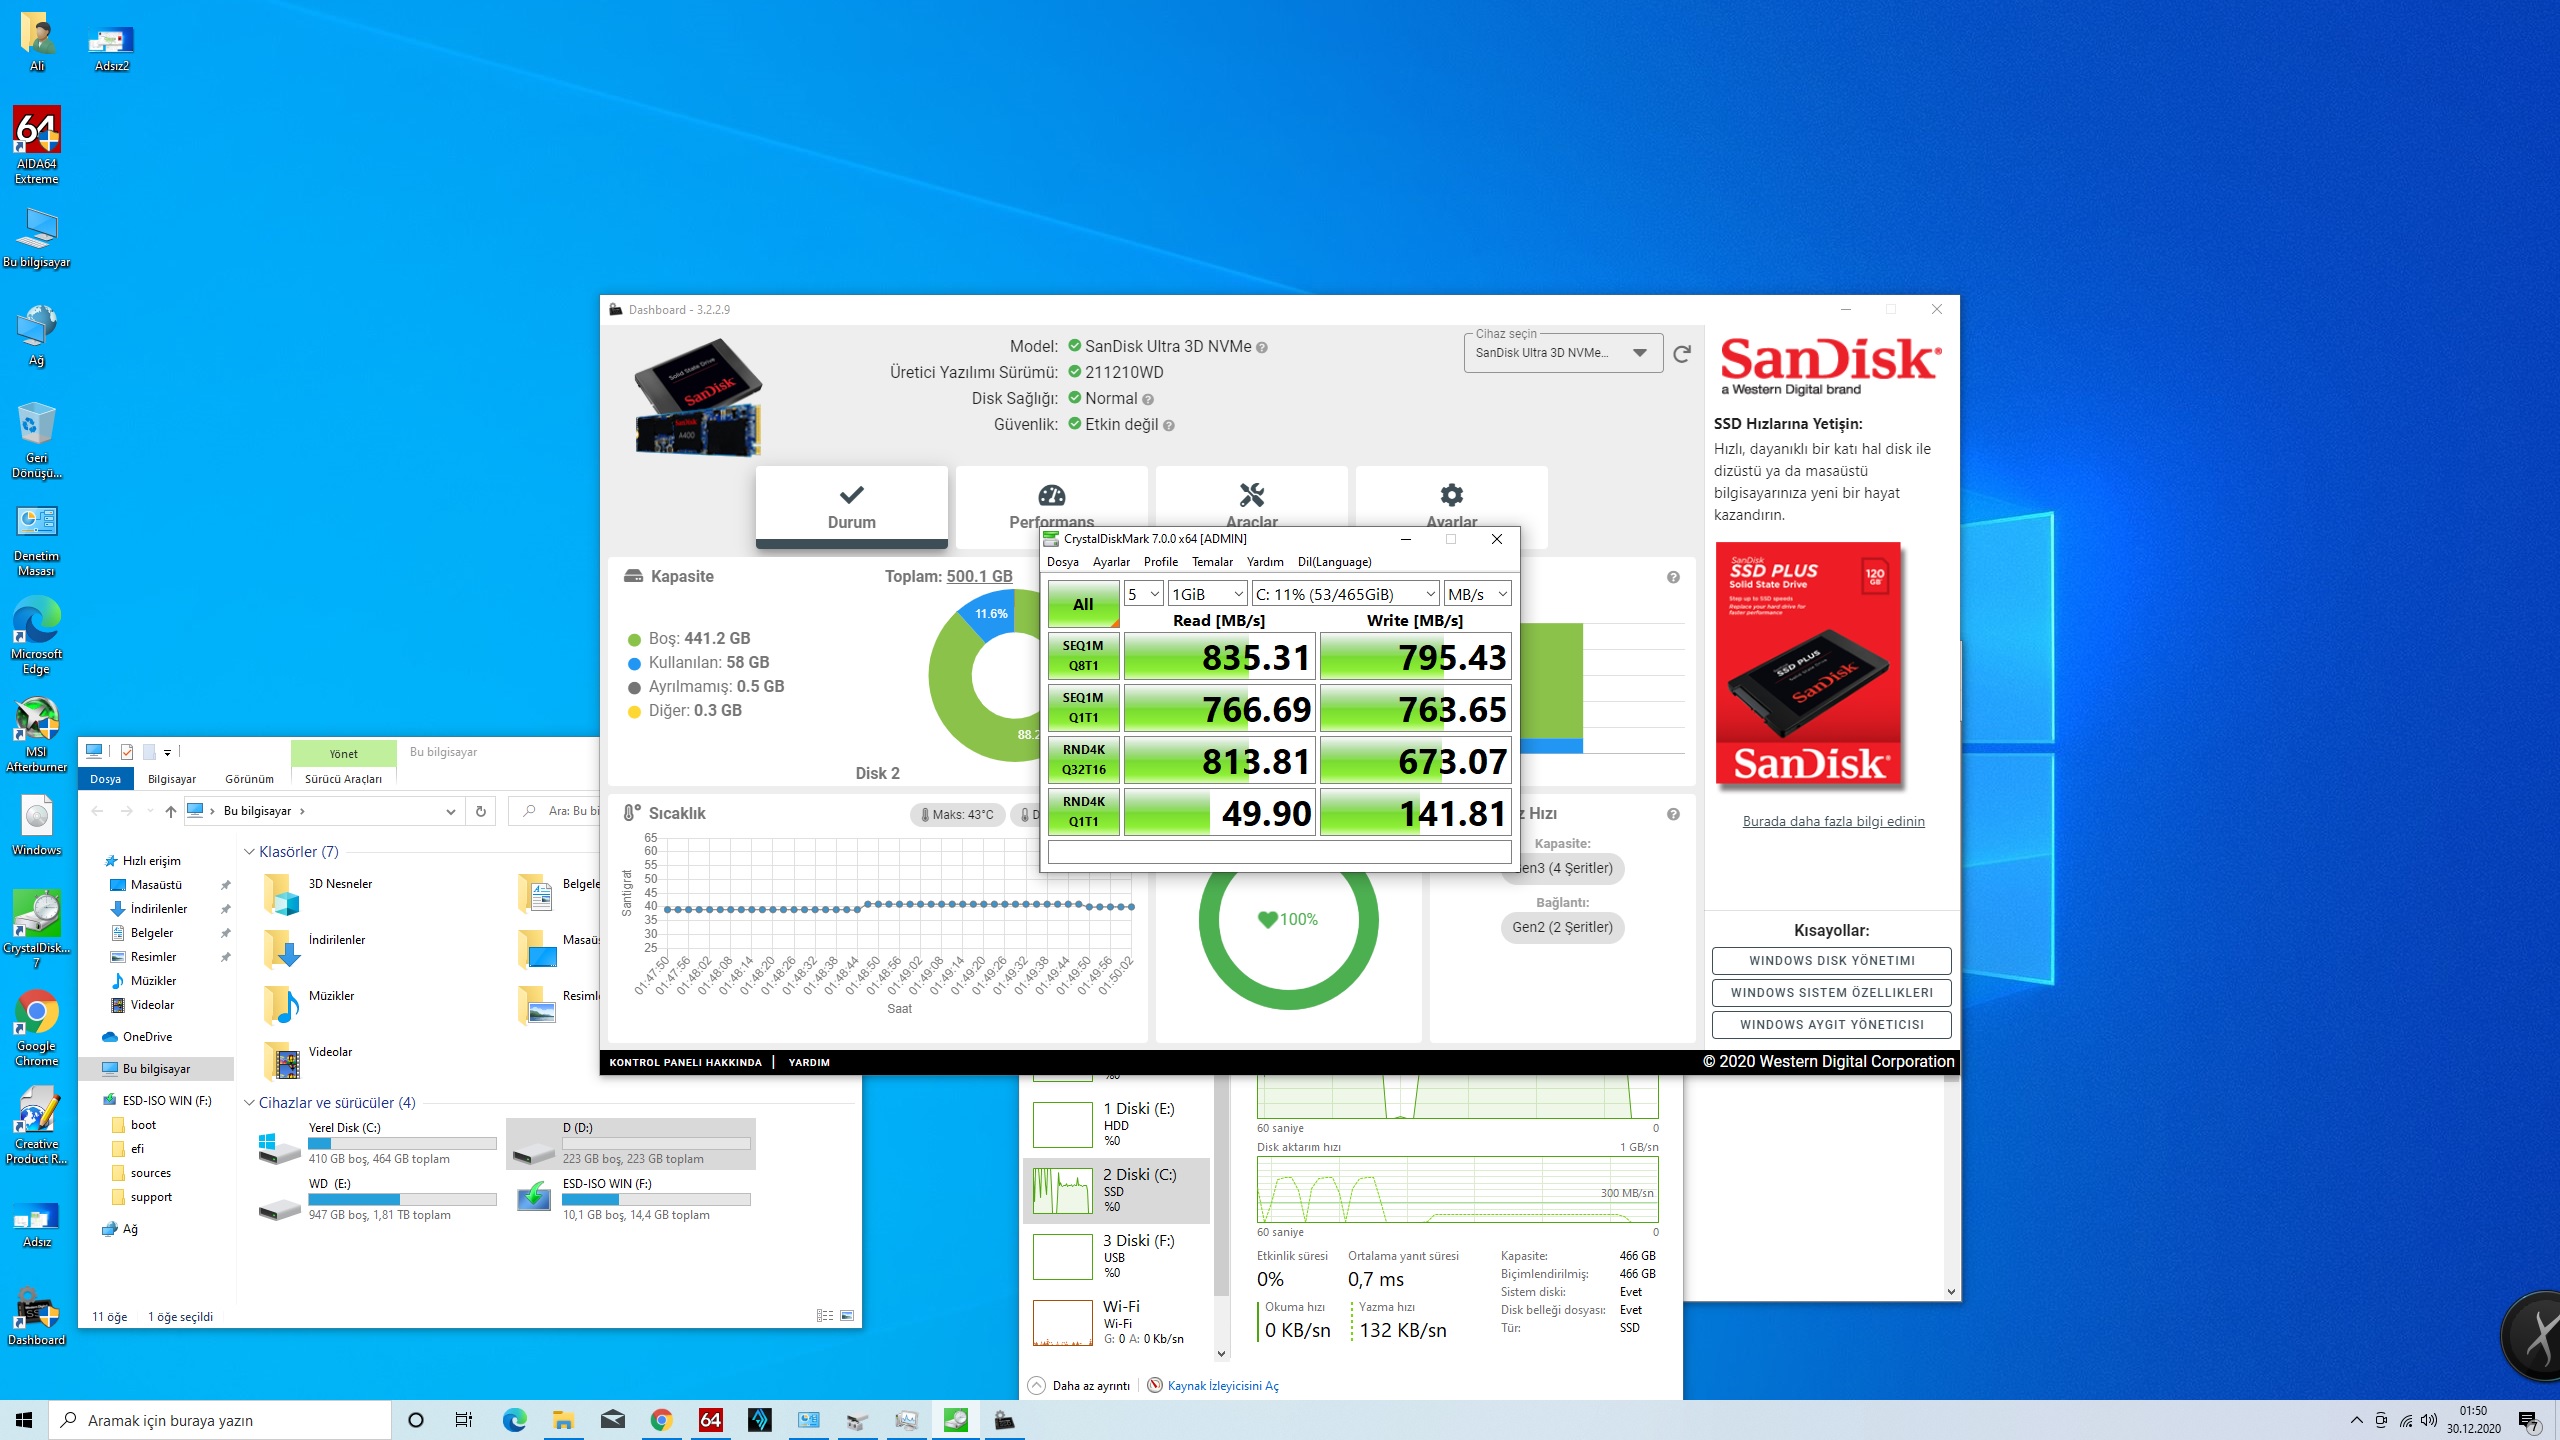2560x1440 pixels.
Task: Select OneDrive in Explorer navigation pane
Action: tap(147, 1037)
